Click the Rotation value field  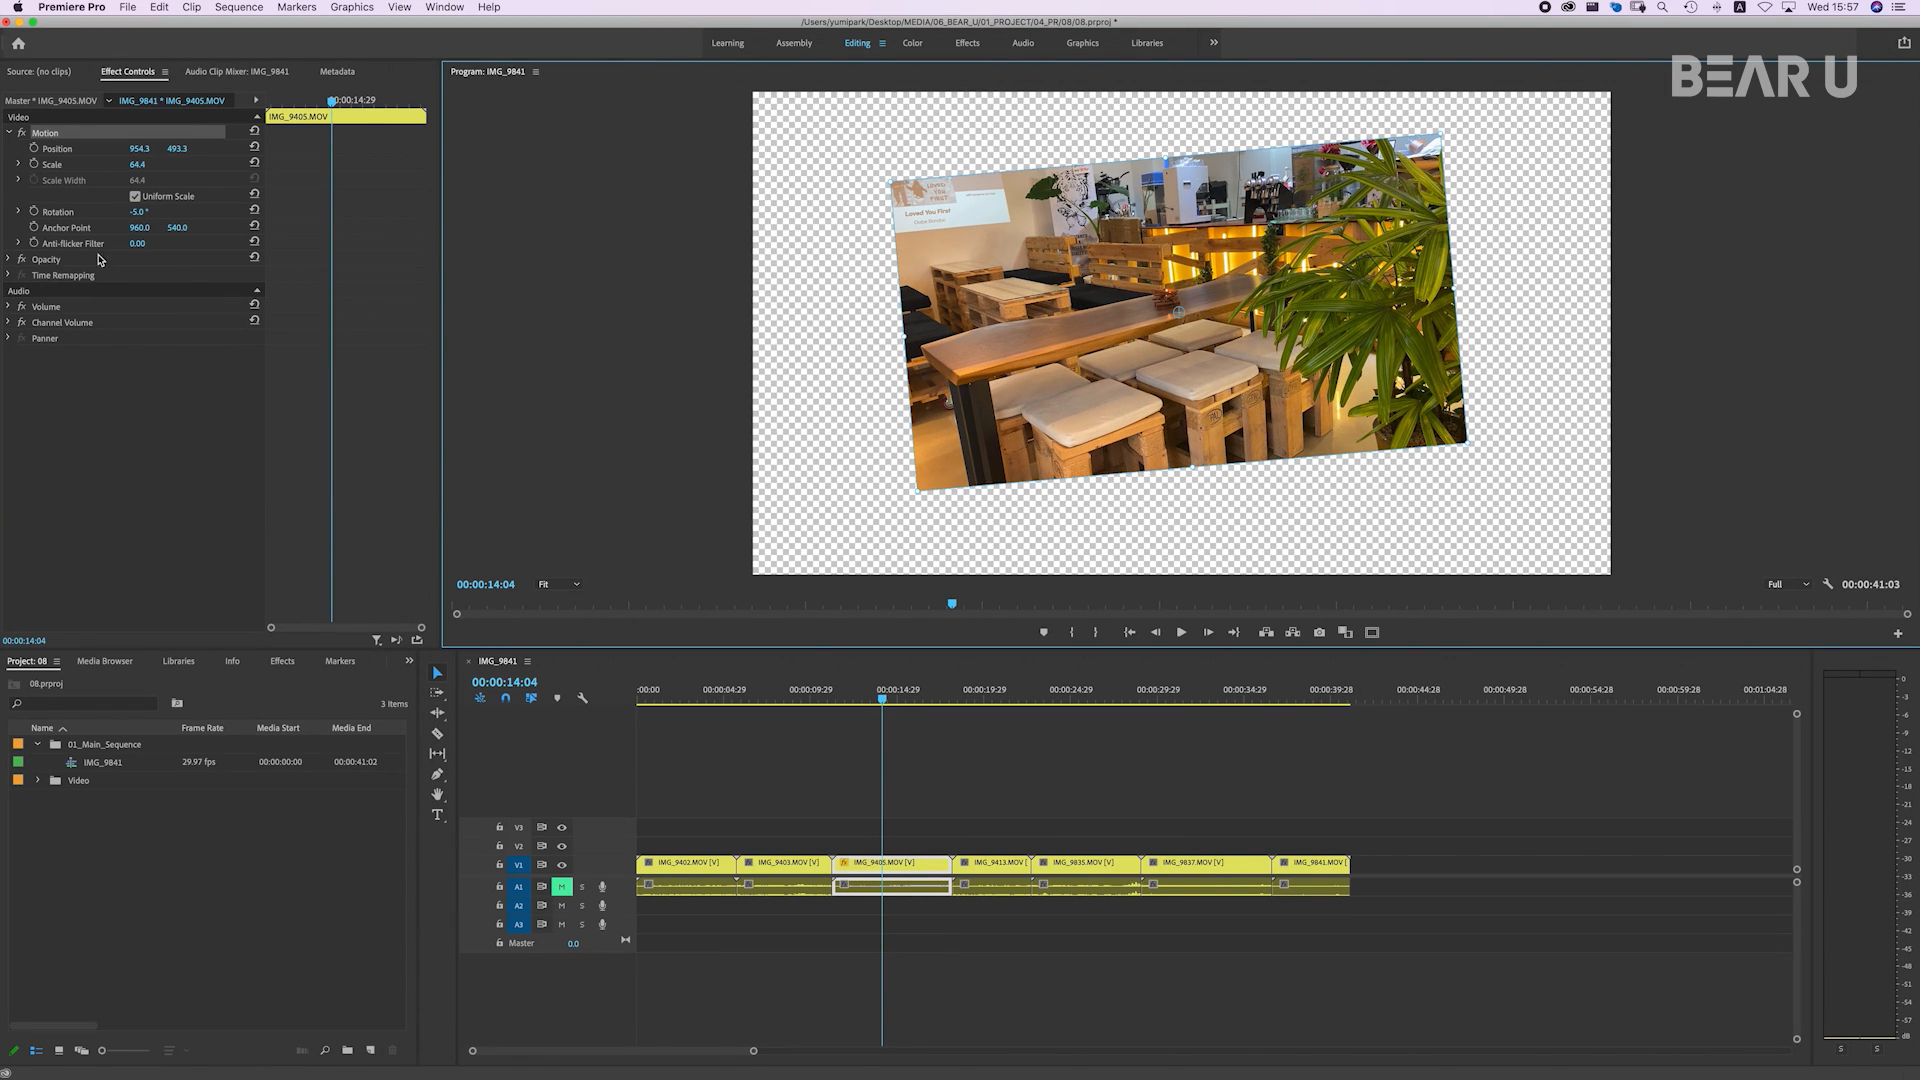click(x=138, y=212)
